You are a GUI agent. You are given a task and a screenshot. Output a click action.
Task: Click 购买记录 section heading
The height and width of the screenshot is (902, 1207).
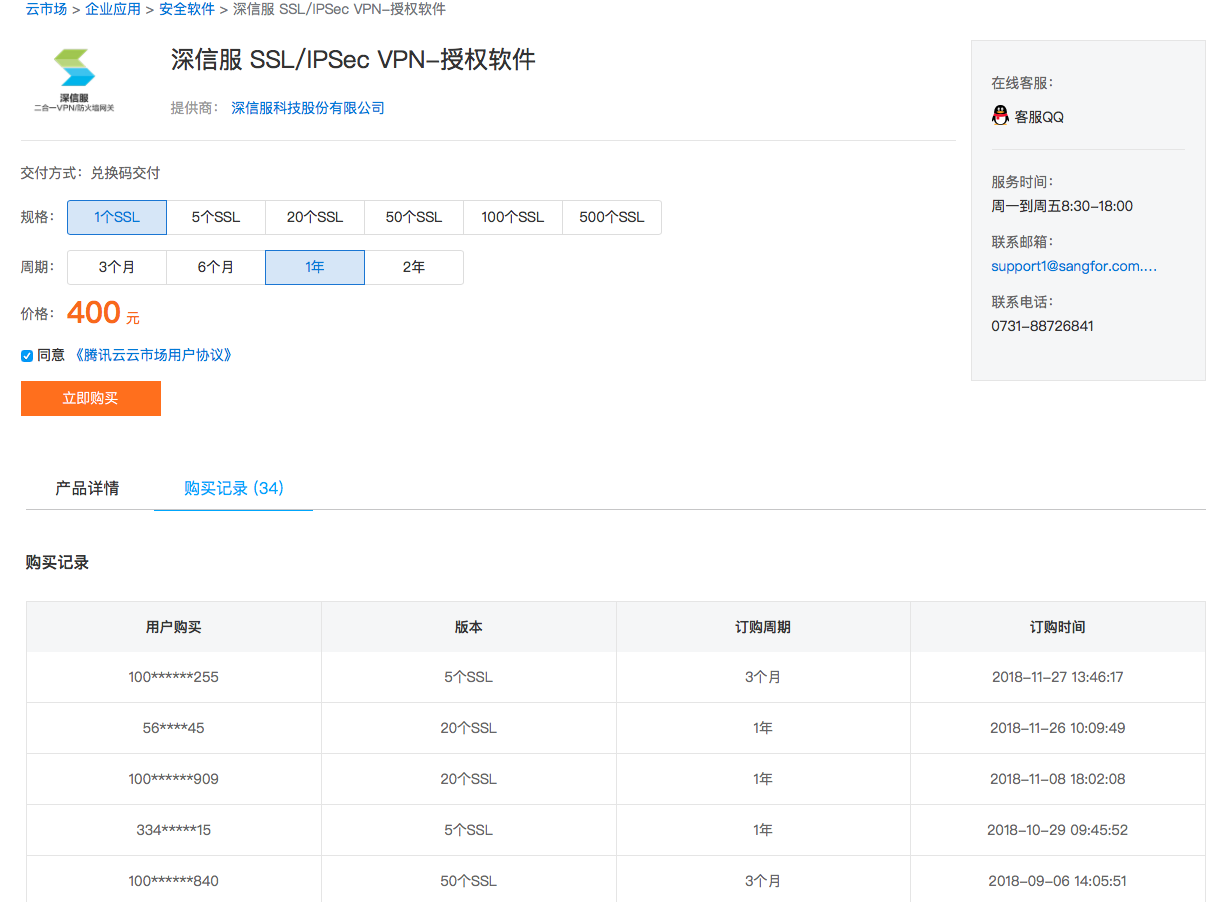57,563
